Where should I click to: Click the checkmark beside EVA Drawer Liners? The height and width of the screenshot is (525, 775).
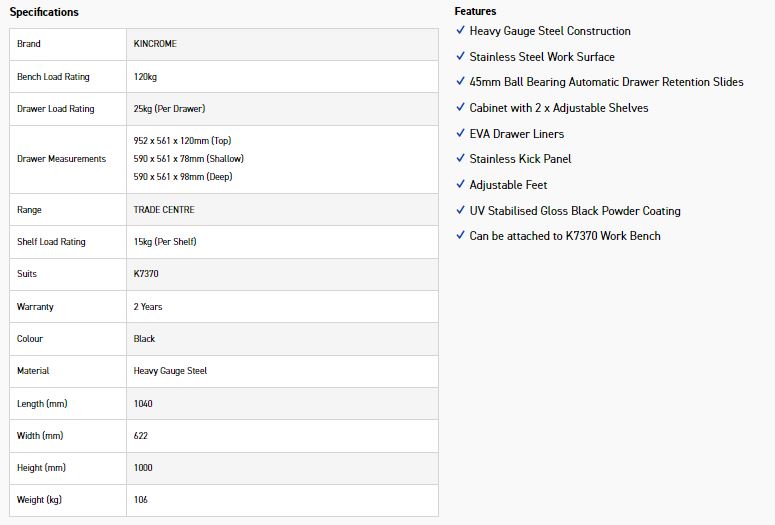pos(460,133)
